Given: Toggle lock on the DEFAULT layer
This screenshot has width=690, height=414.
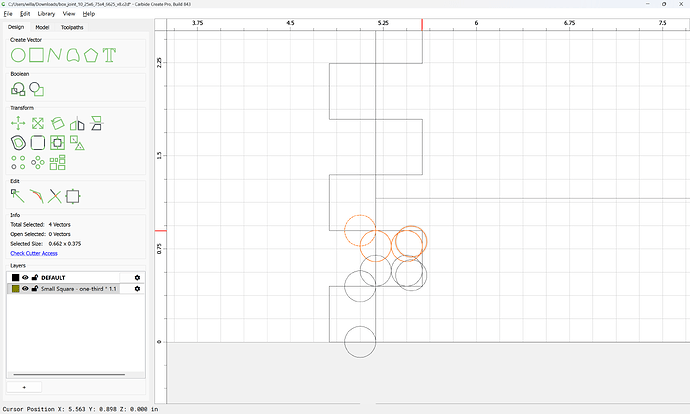Looking at the screenshot, I should (35, 278).
